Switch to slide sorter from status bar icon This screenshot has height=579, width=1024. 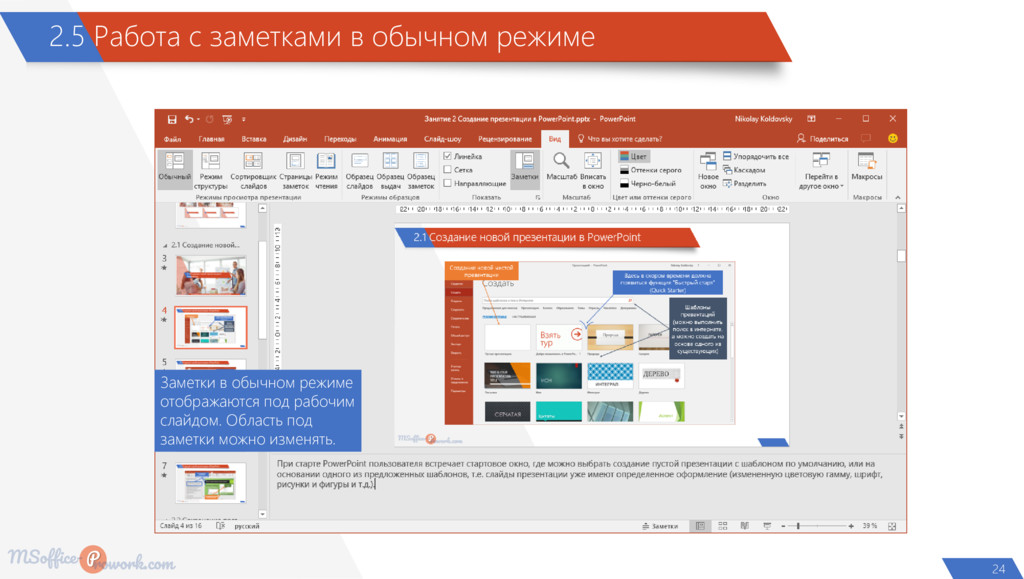click(722, 525)
